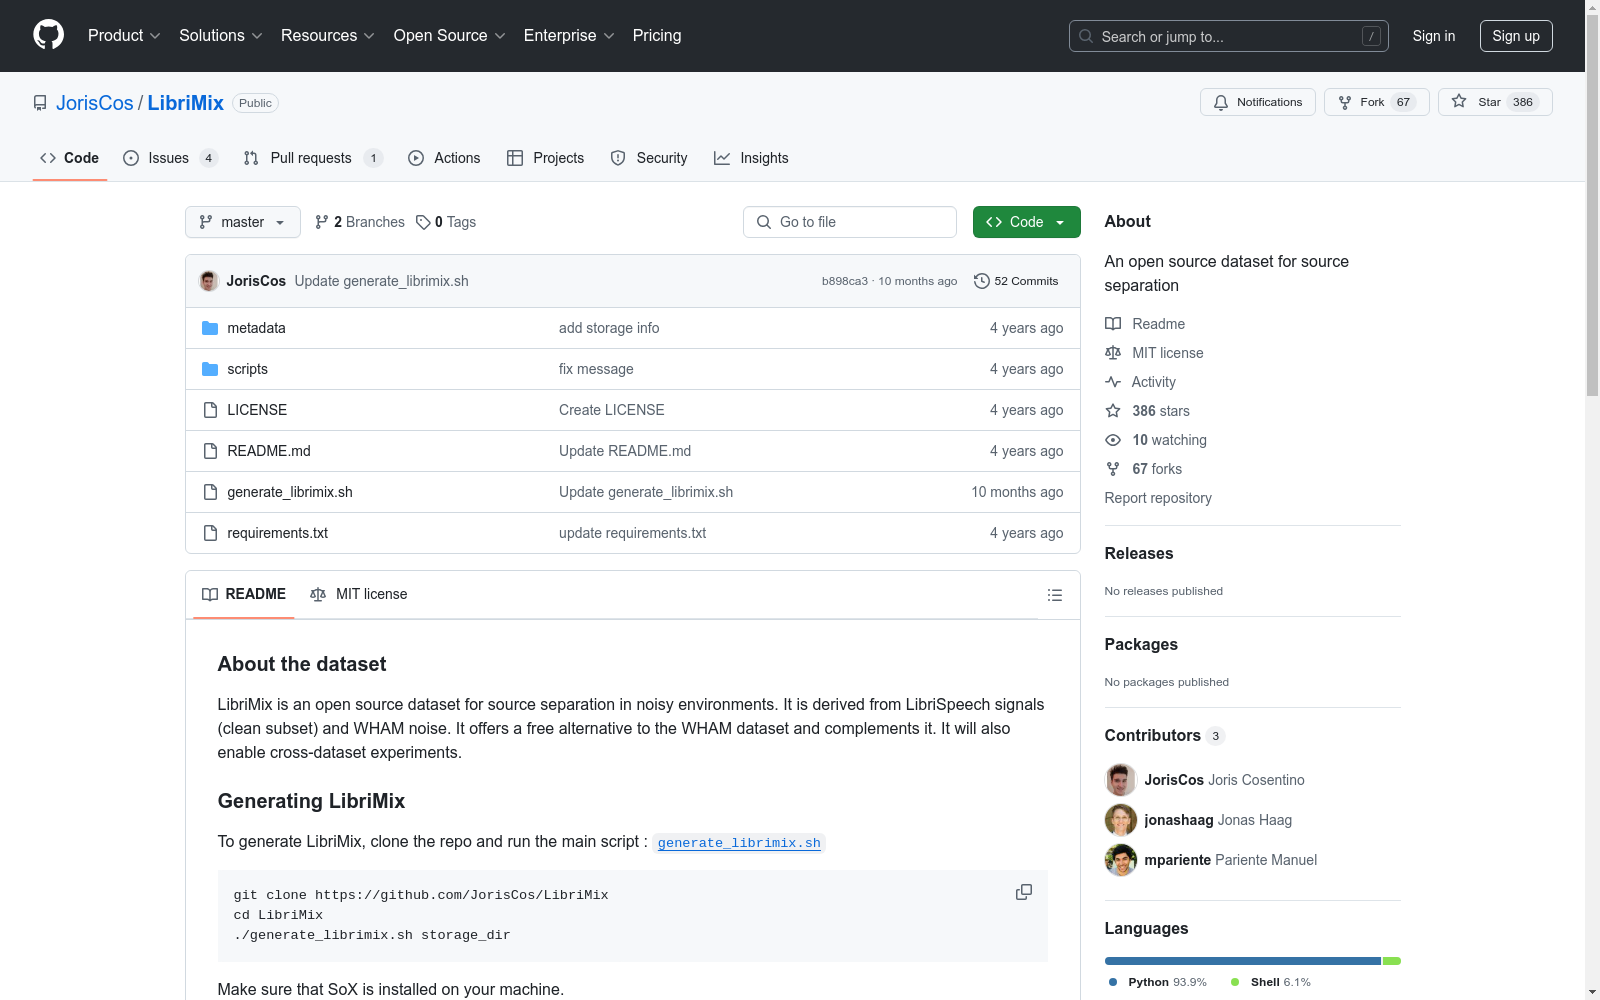Open the Security tab

[x=649, y=158]
